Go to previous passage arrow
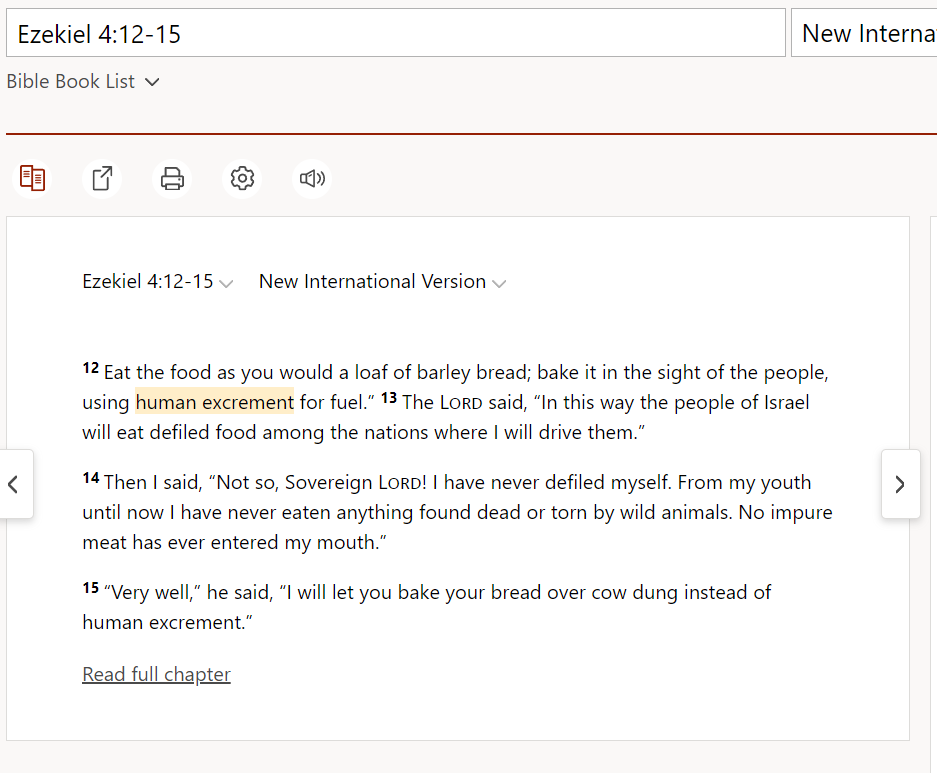This screenshot has height=773, width=937. pos(14,484)
